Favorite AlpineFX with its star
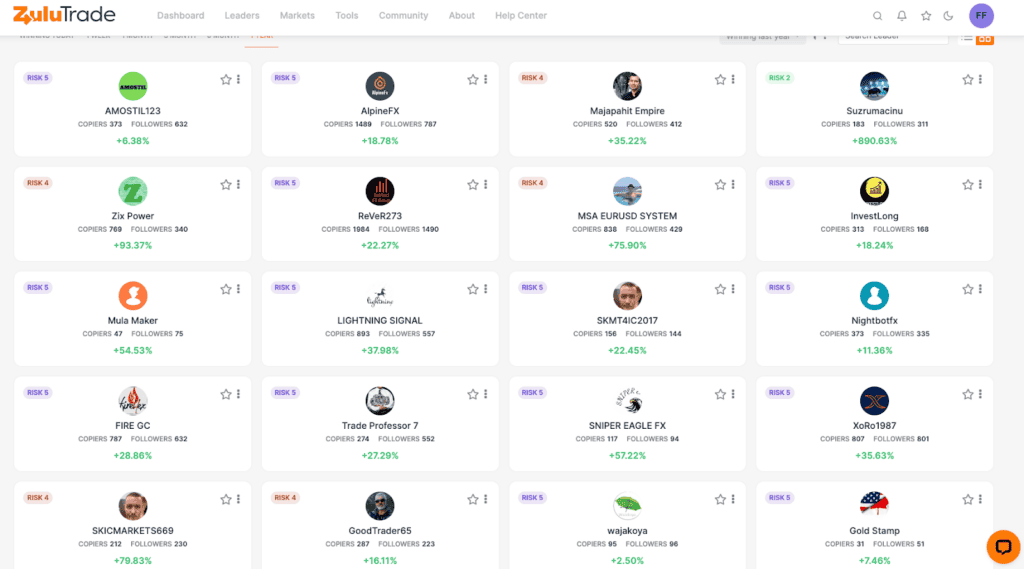This screenshot has width=1024, height=569. 473,80
